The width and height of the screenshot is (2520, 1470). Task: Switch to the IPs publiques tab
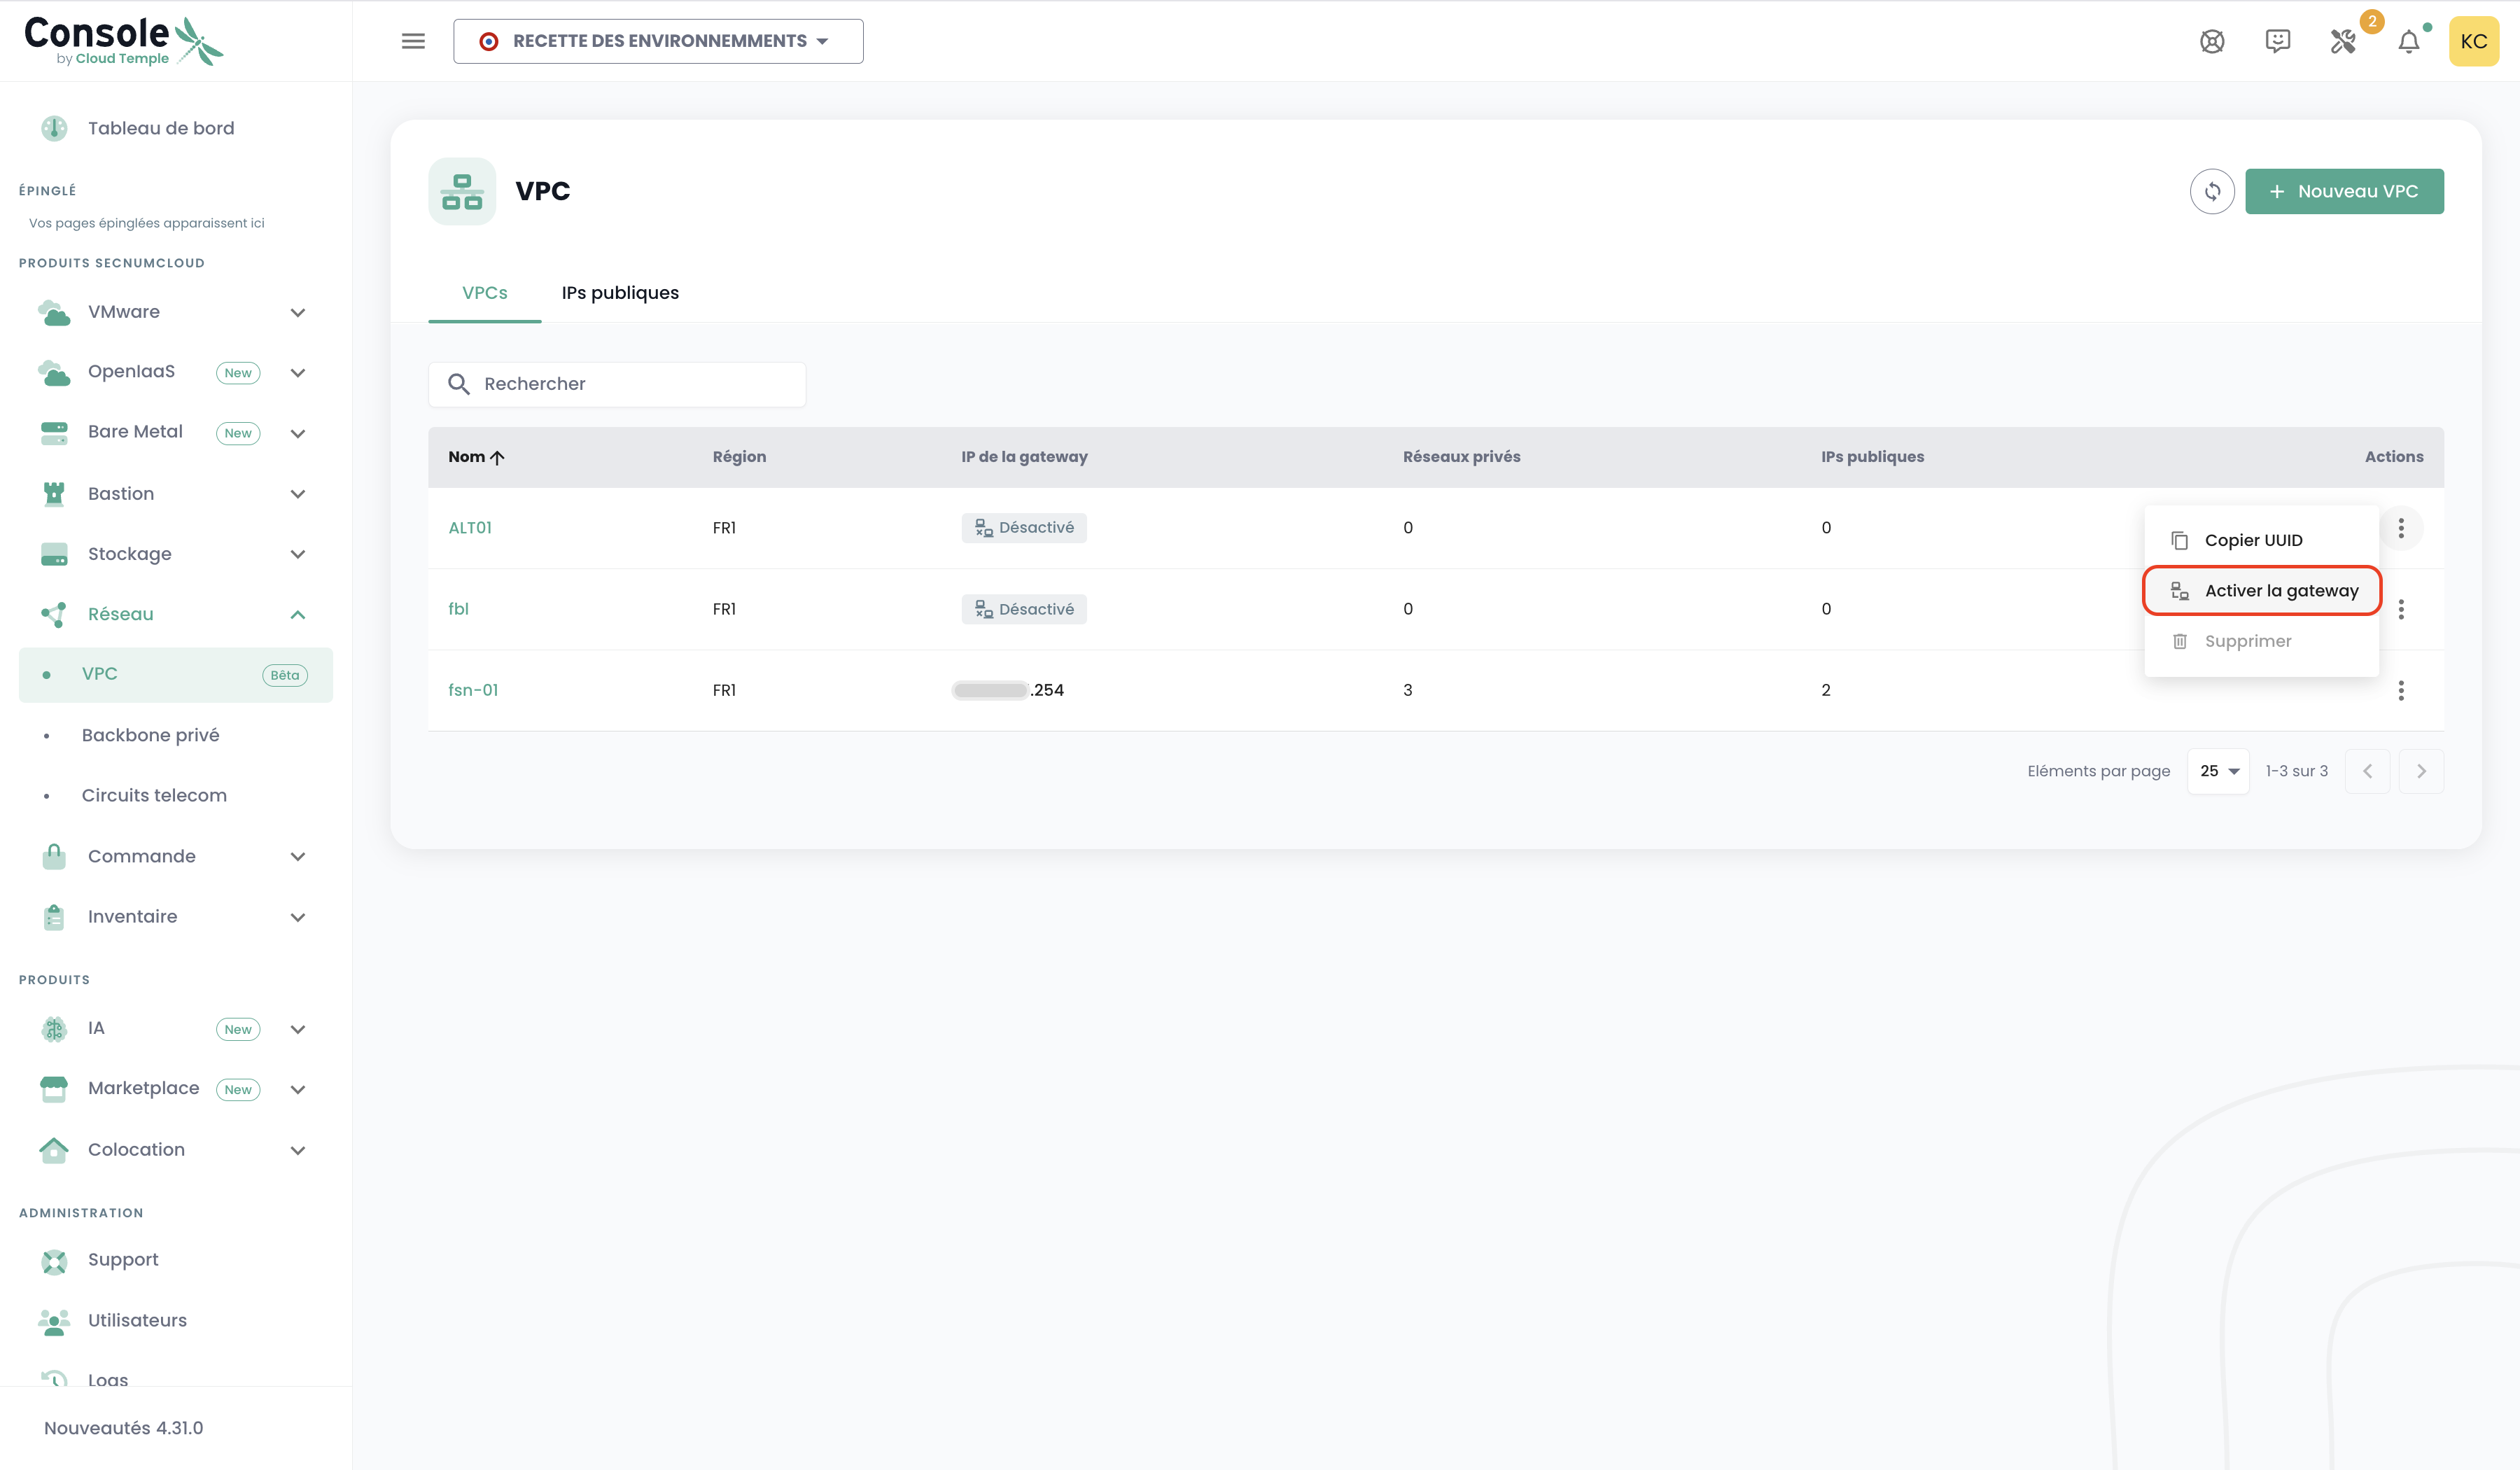click(620, 293)
